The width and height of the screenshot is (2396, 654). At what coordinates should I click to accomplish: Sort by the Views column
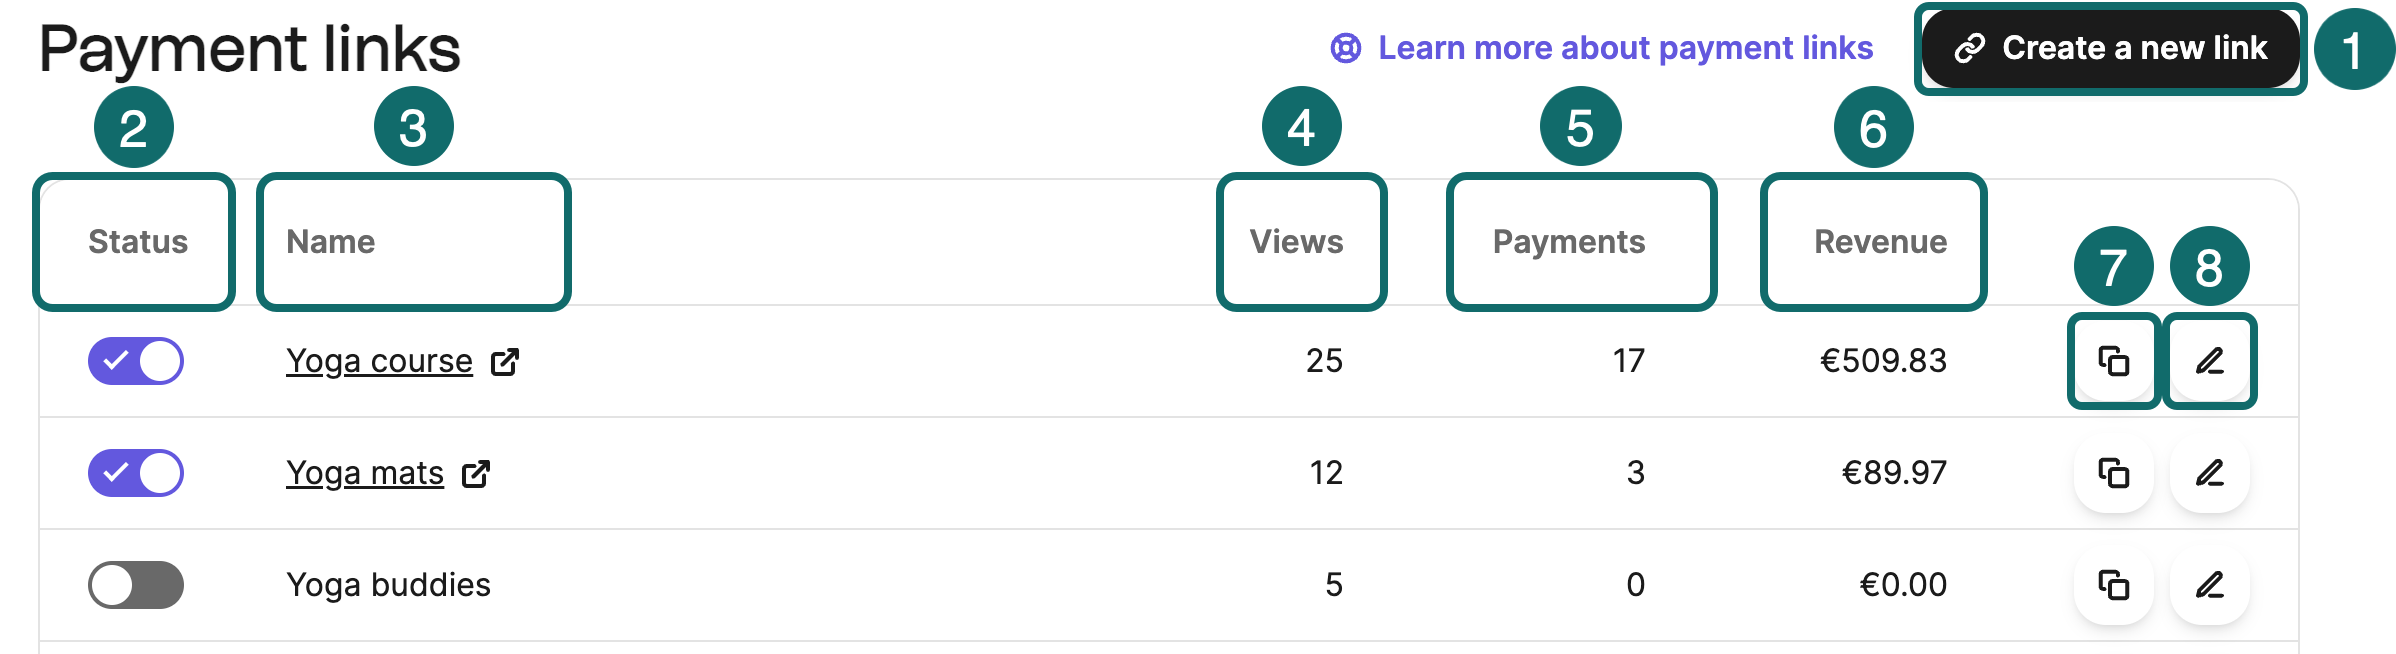click(x=1297, y=241)
